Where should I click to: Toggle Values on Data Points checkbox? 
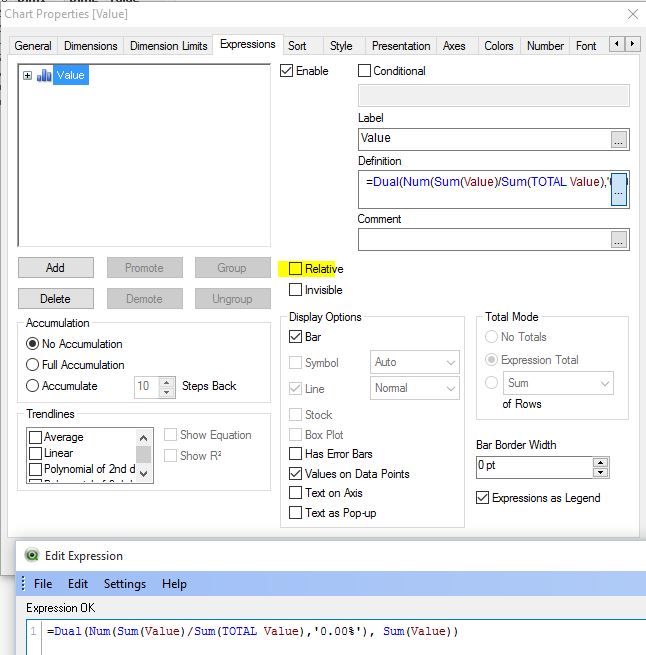point(295,474)
